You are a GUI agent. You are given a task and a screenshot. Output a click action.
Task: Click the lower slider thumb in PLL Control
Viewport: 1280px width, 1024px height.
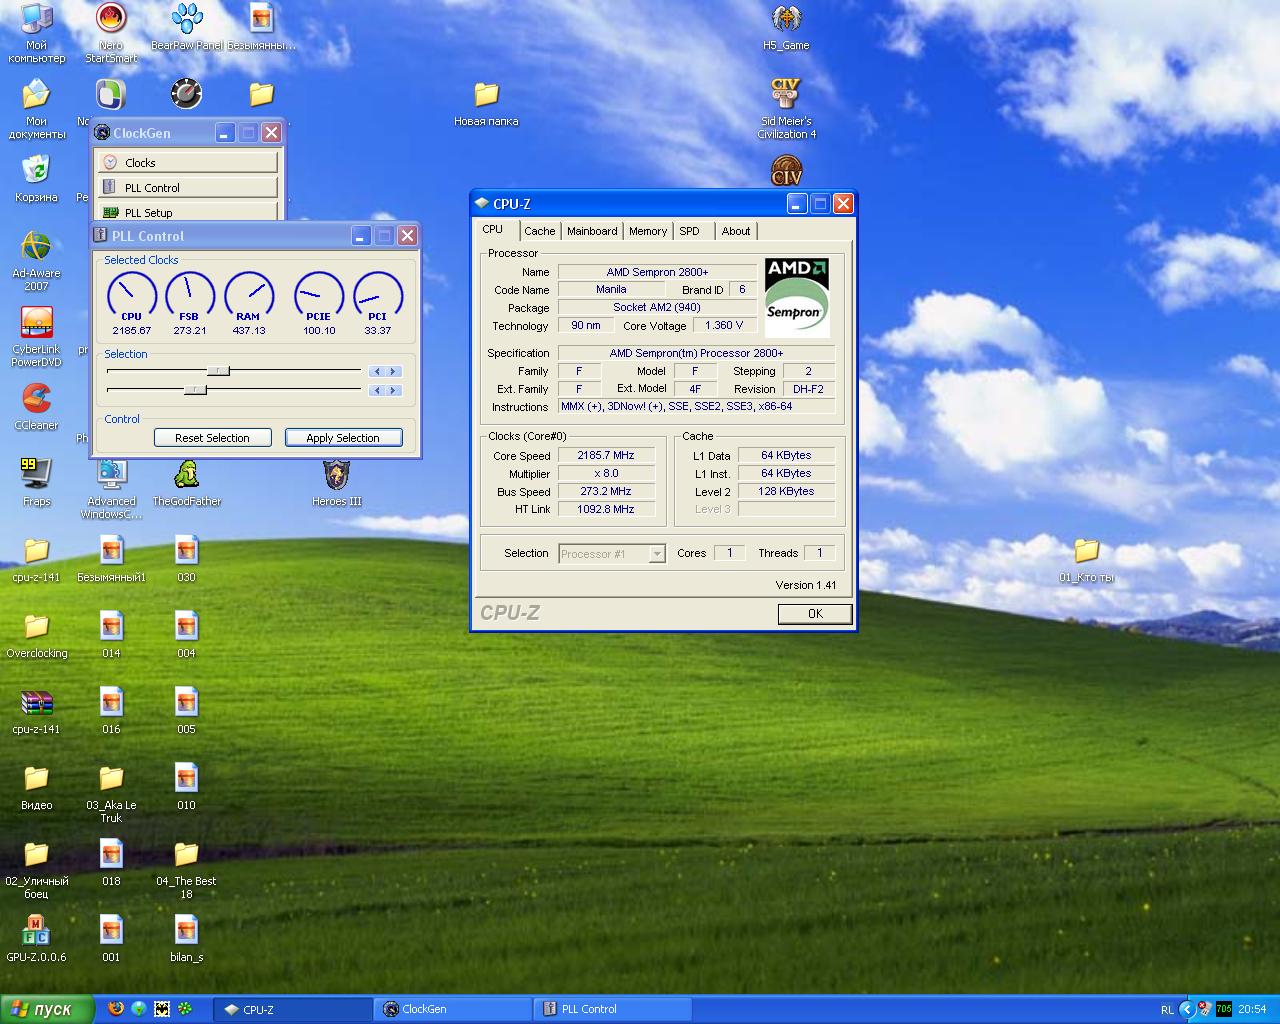(x=195, y=390)
